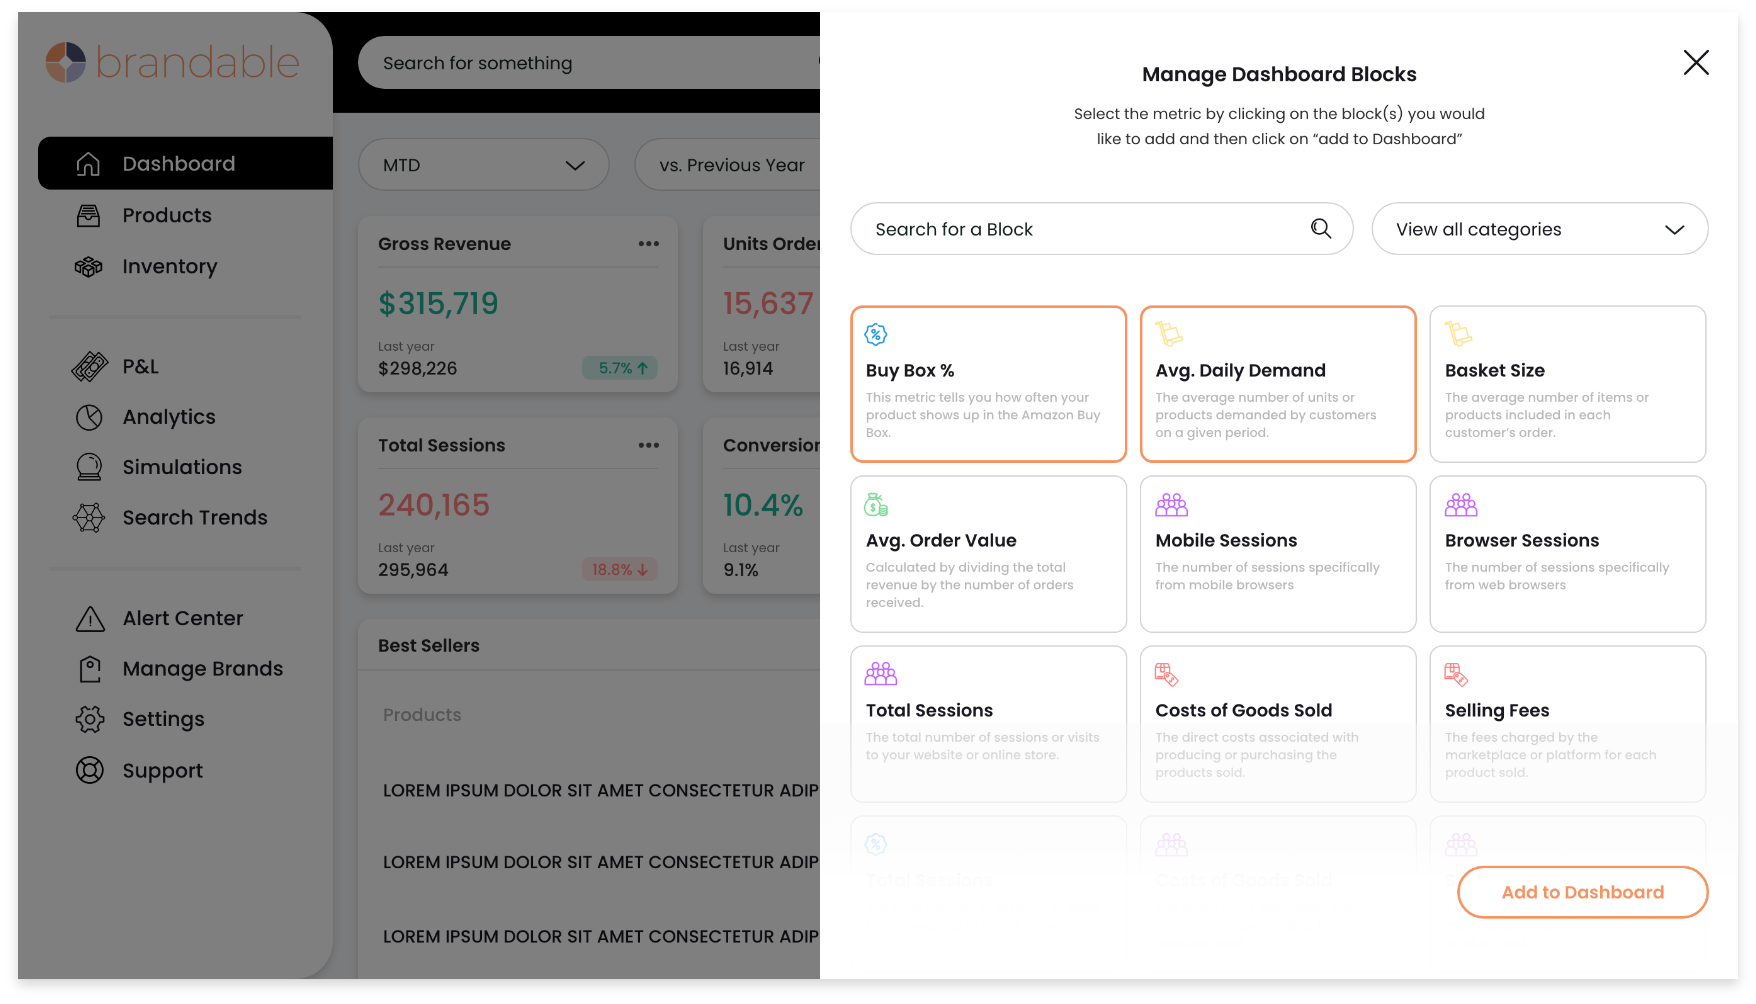This screenshot has height=1004, width=1756.
Task: Click the Simulations crystal ball icon
Action: point(89,467)
